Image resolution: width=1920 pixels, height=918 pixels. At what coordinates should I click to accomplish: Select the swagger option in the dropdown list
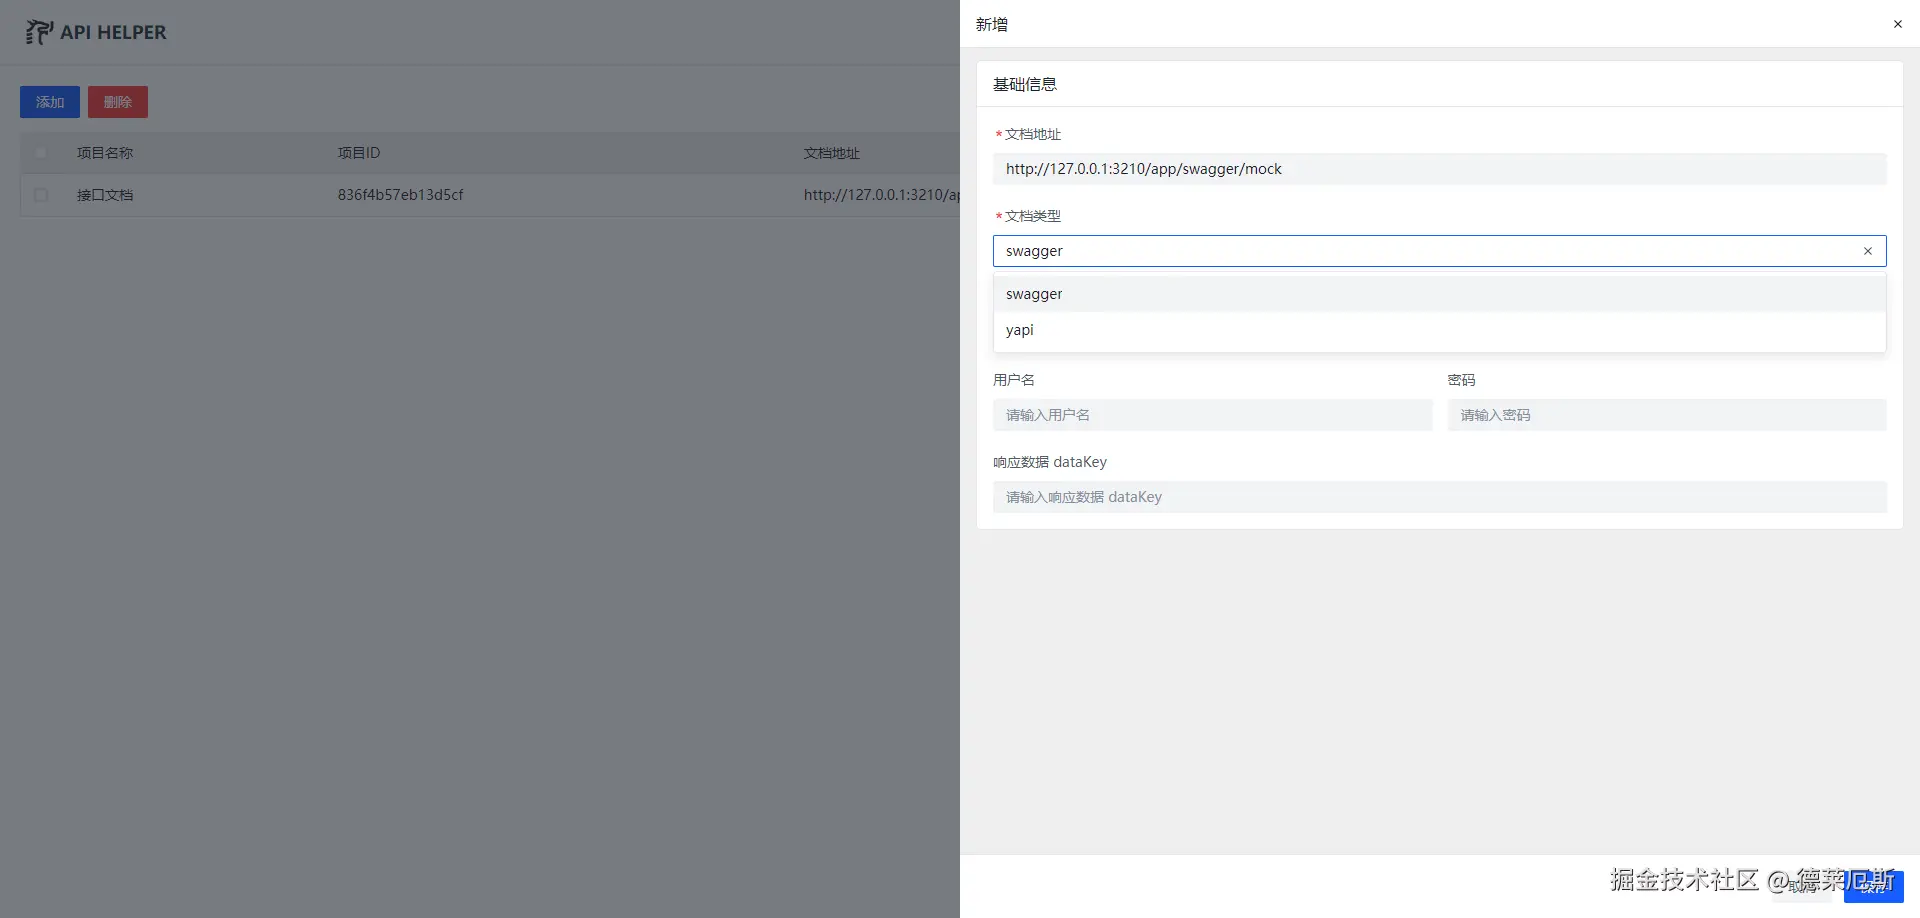1034,294
